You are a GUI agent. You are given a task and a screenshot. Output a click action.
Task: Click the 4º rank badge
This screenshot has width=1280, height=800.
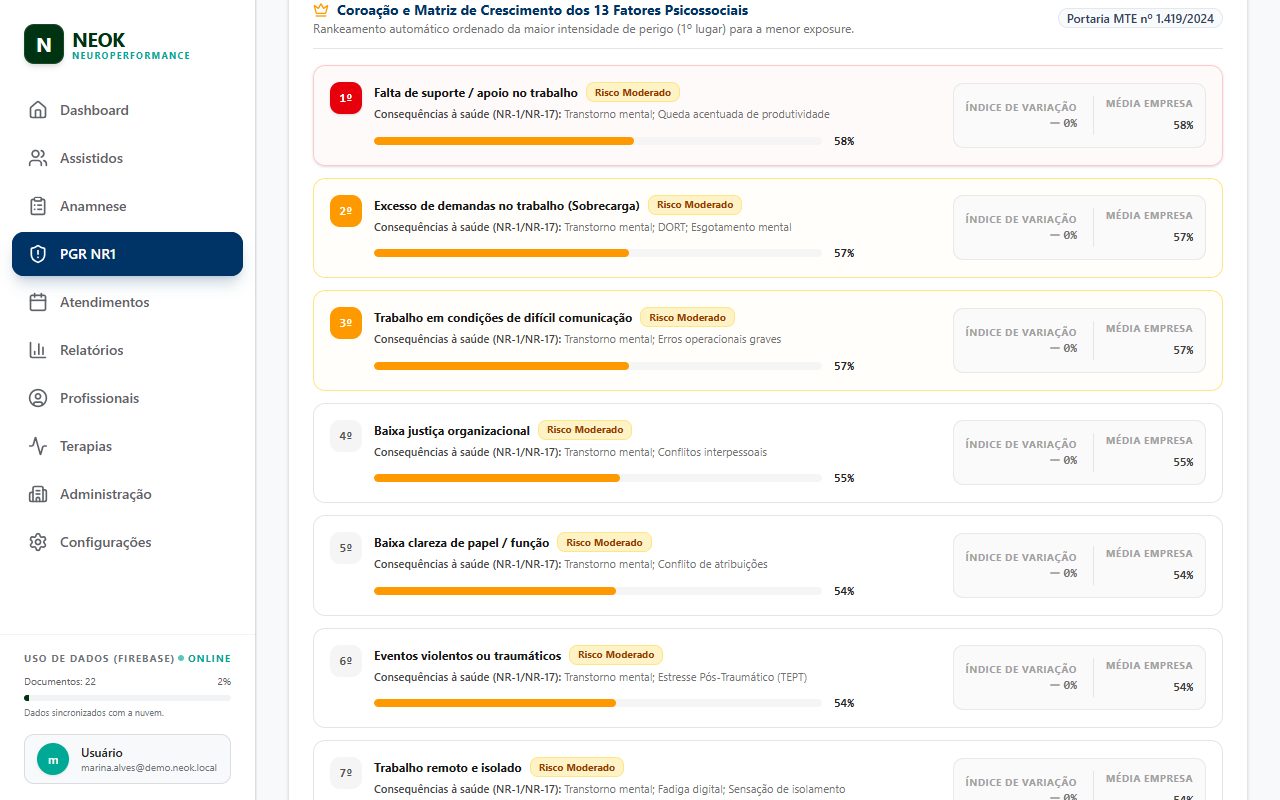[x=346, y=436]
